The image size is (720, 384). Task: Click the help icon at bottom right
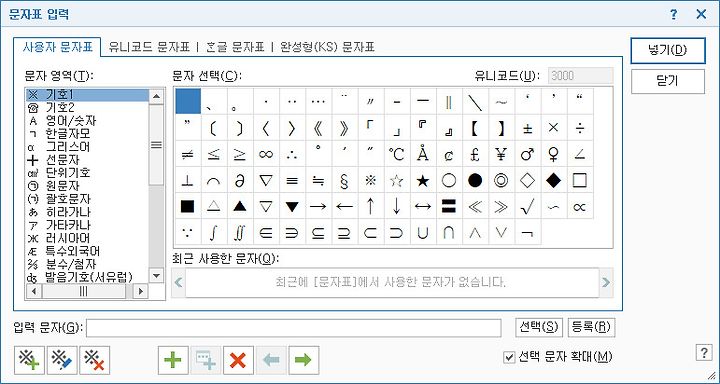(x=704, y=353)
